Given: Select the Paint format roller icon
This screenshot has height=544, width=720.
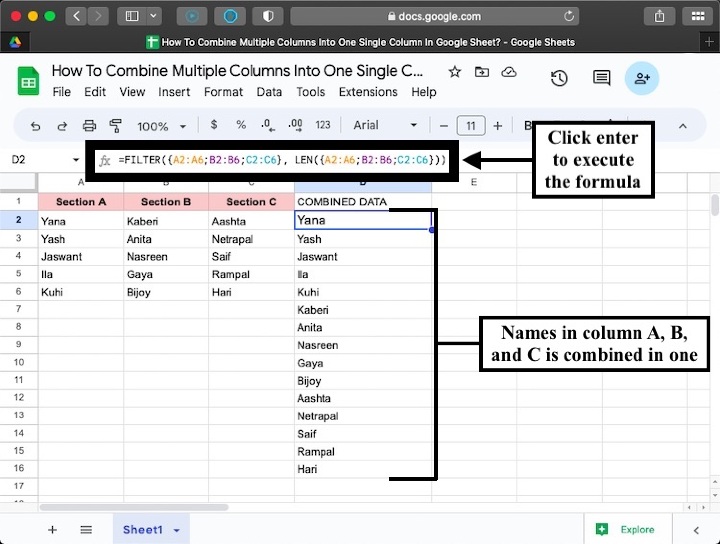Looking at the screenshot, I should (x=116, y=126).
